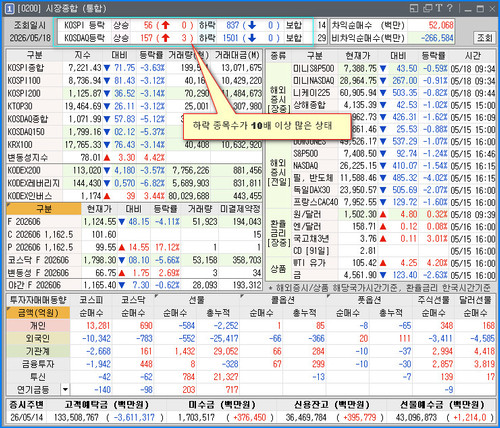Open the 연기금등 investor dropdown arrow
This screenshot has width=500, height=428.
65,389
